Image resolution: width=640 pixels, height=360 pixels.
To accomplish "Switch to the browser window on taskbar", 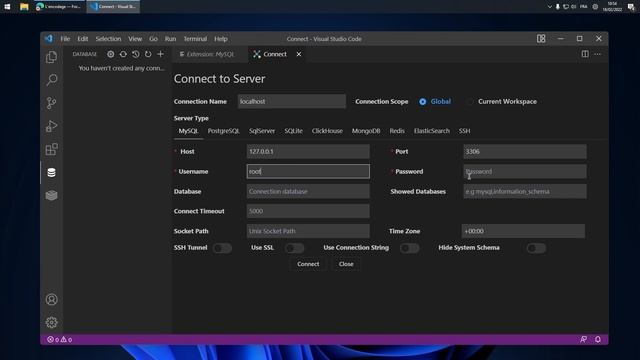I will (x=59, y=7).
